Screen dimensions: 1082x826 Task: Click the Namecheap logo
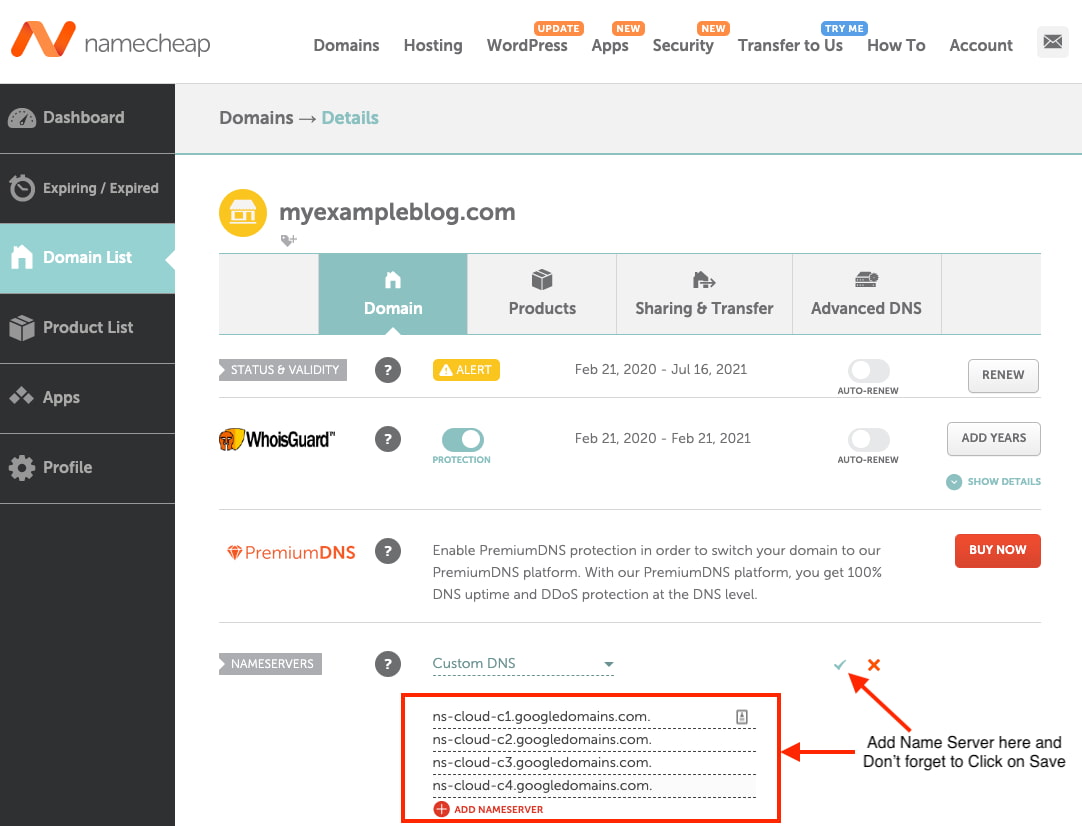(110, 40)
